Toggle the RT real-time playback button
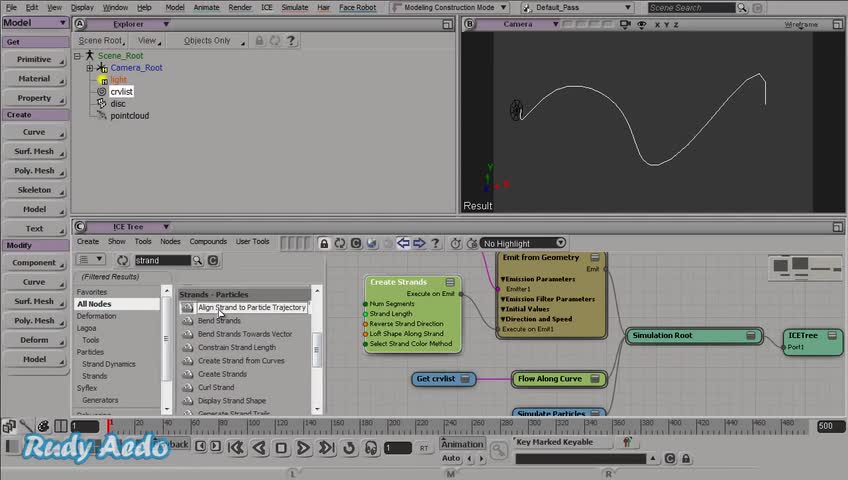The height and width of the screenshot is (480, 848). 424,448
